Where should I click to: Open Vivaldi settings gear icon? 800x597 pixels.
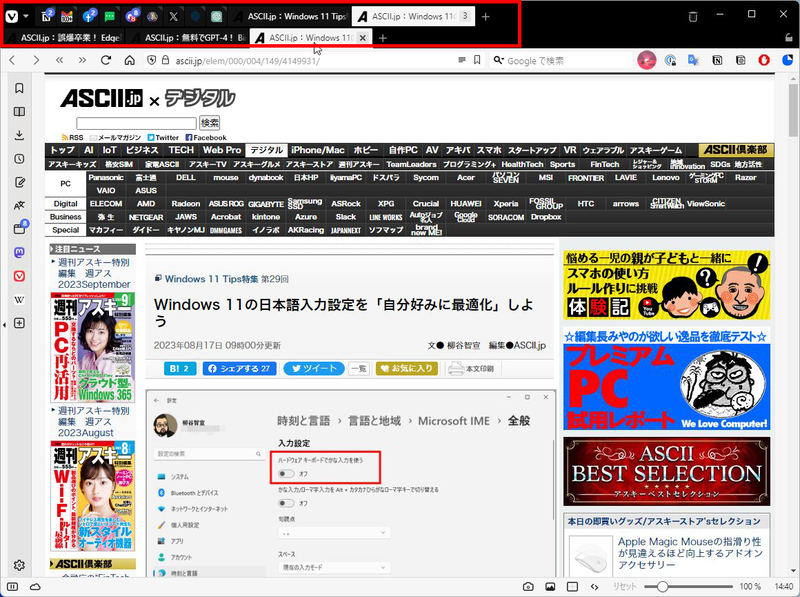[x=19, y=565]
